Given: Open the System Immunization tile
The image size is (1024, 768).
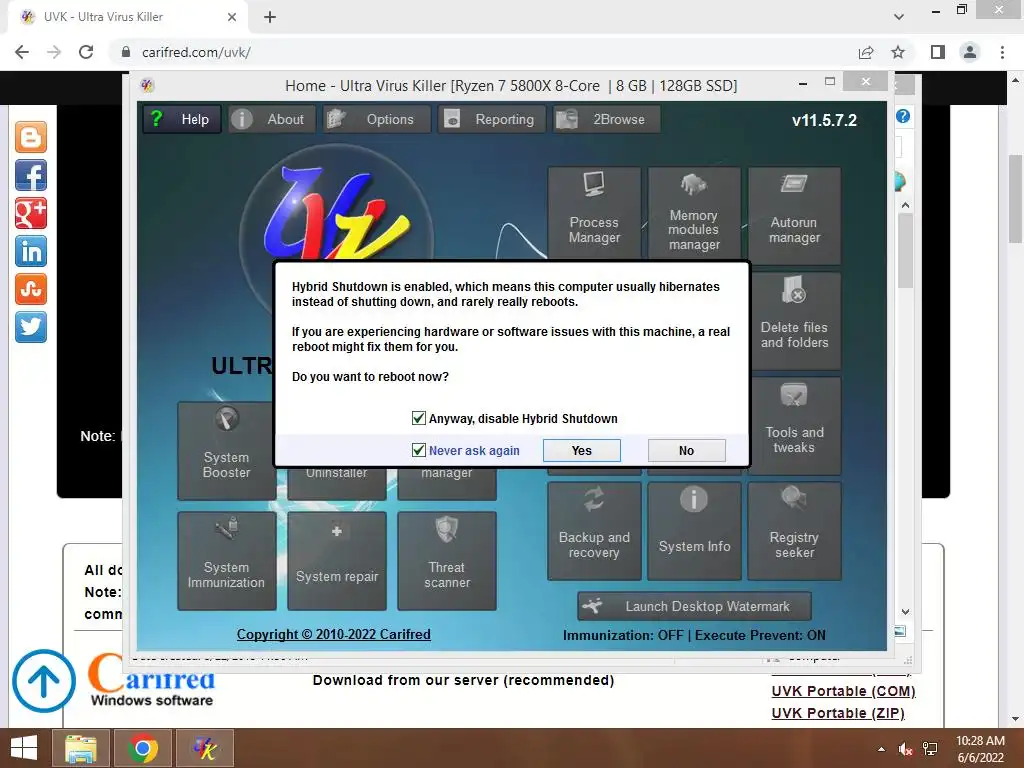Looking at the screenshot, I should point(226,561).
